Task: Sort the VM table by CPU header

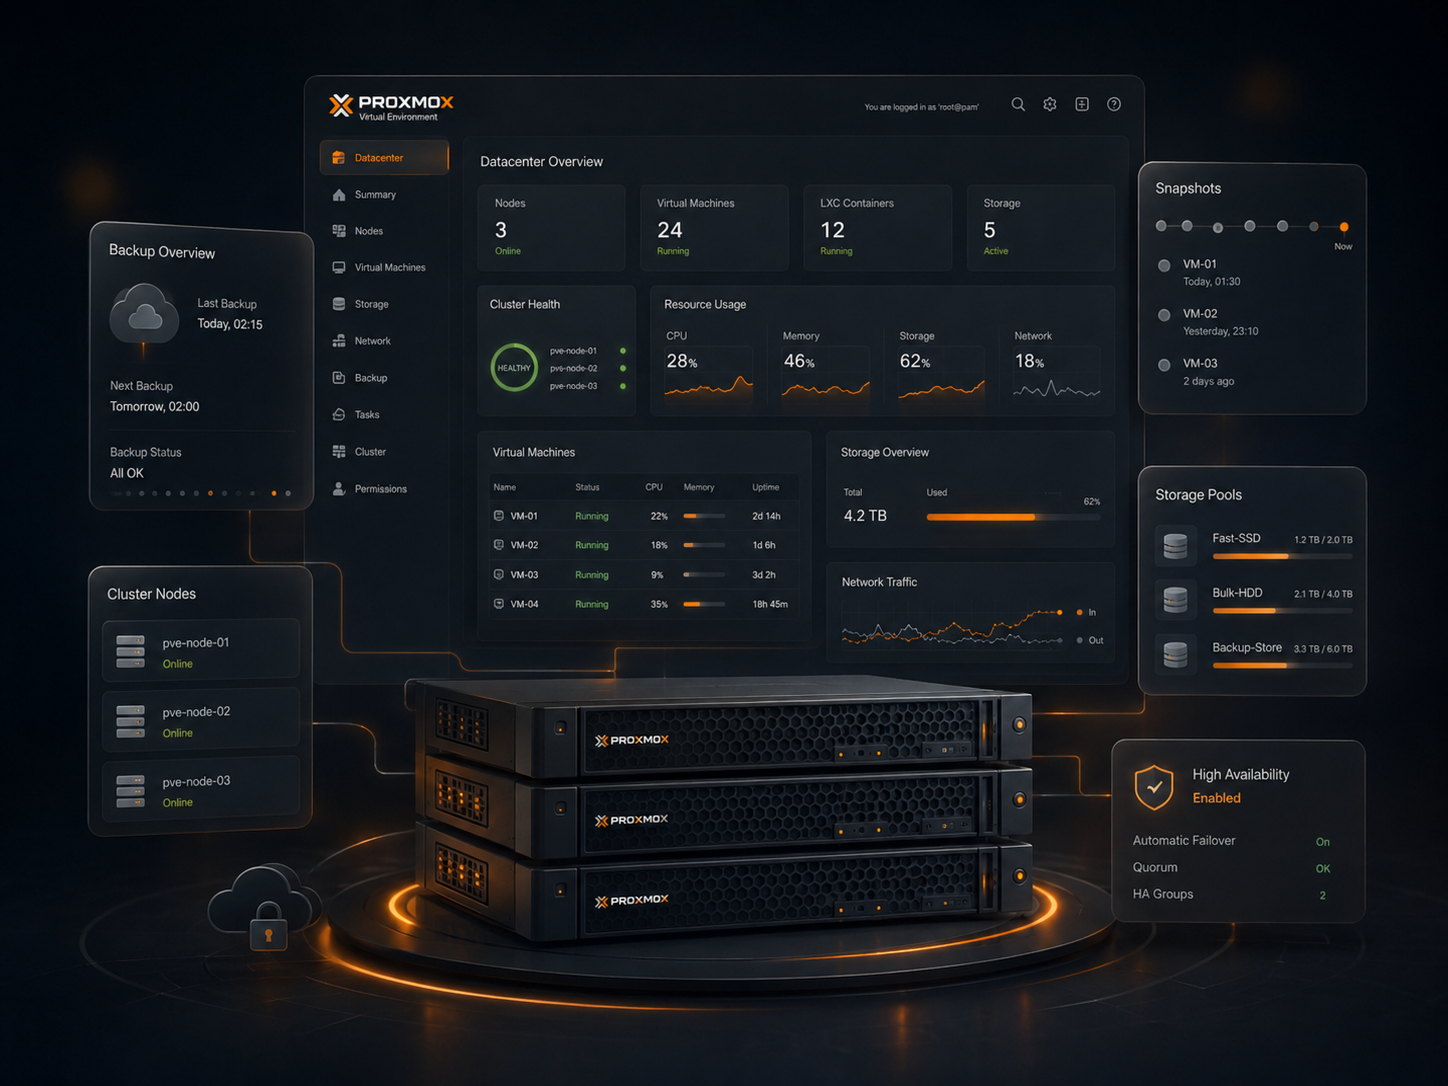Action: (654, 487)
